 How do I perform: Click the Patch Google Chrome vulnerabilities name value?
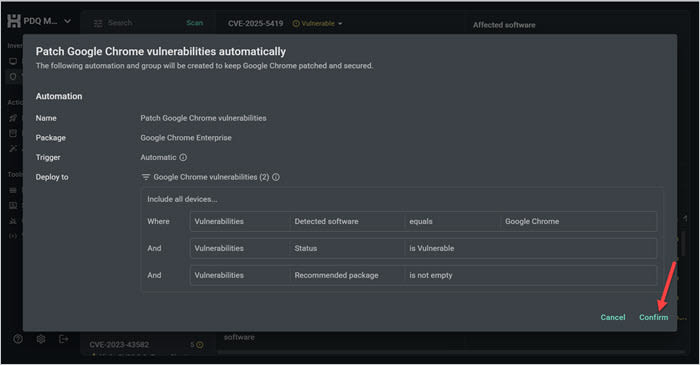tap(203, 118)
